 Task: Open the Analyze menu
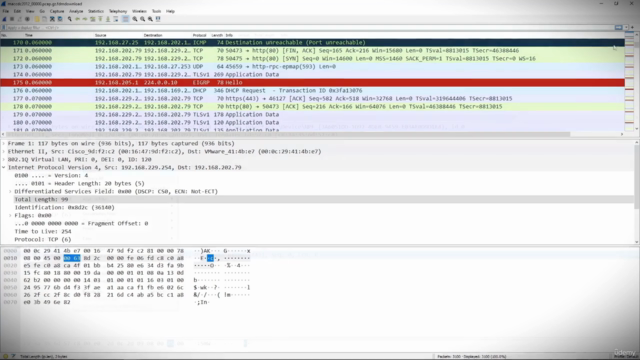pyautogui.click(x=76, y=11)
